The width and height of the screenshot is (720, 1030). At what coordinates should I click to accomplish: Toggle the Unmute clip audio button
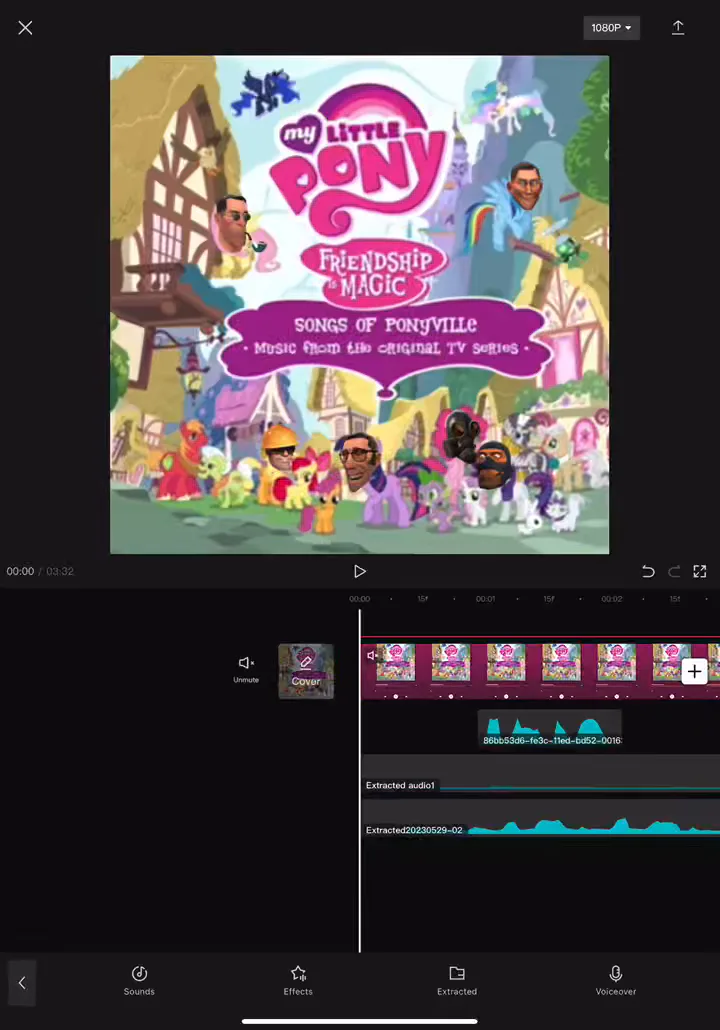click(x=246, y=669)
